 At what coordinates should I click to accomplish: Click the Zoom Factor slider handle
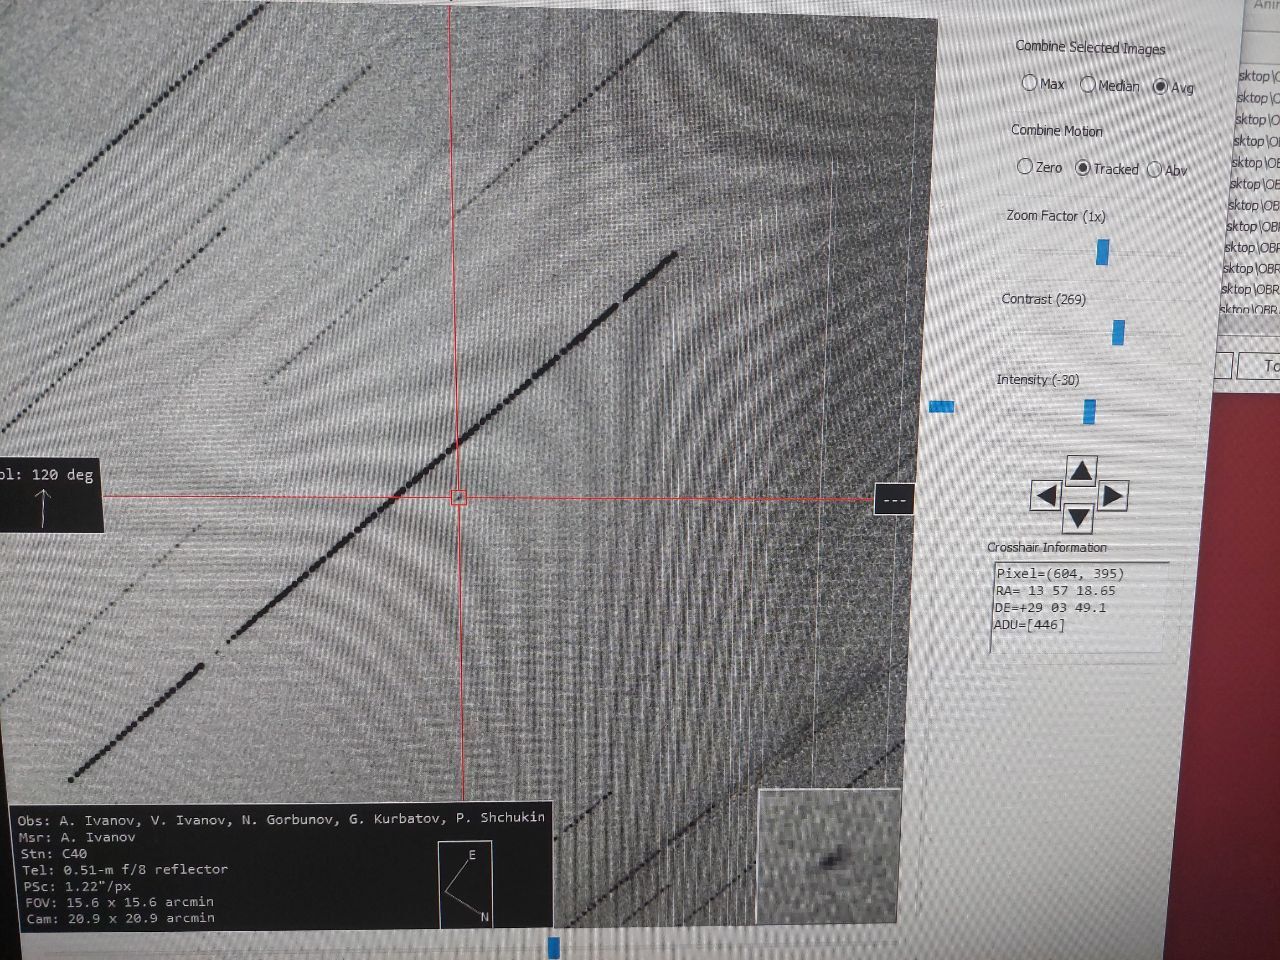point(1102,252)
